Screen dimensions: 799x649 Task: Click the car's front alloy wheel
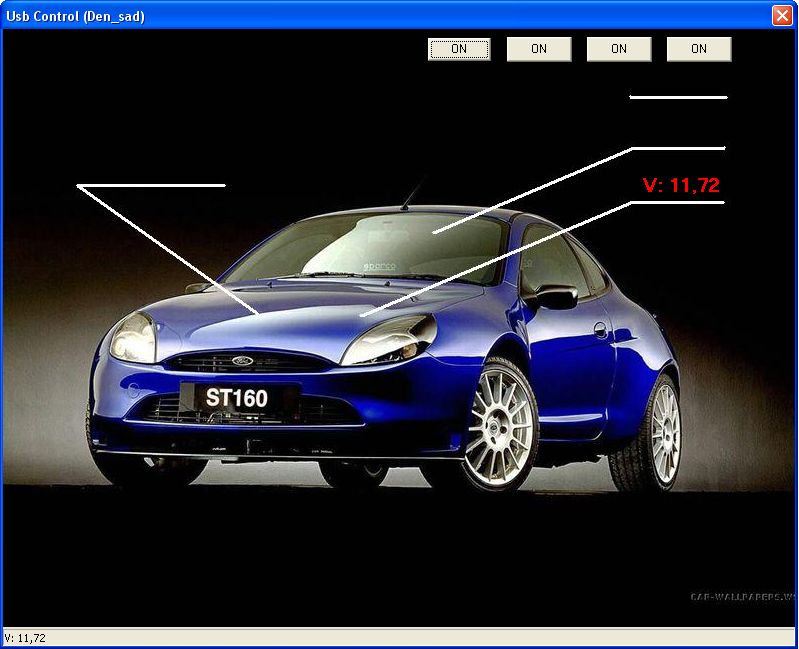tap(502, 426)
